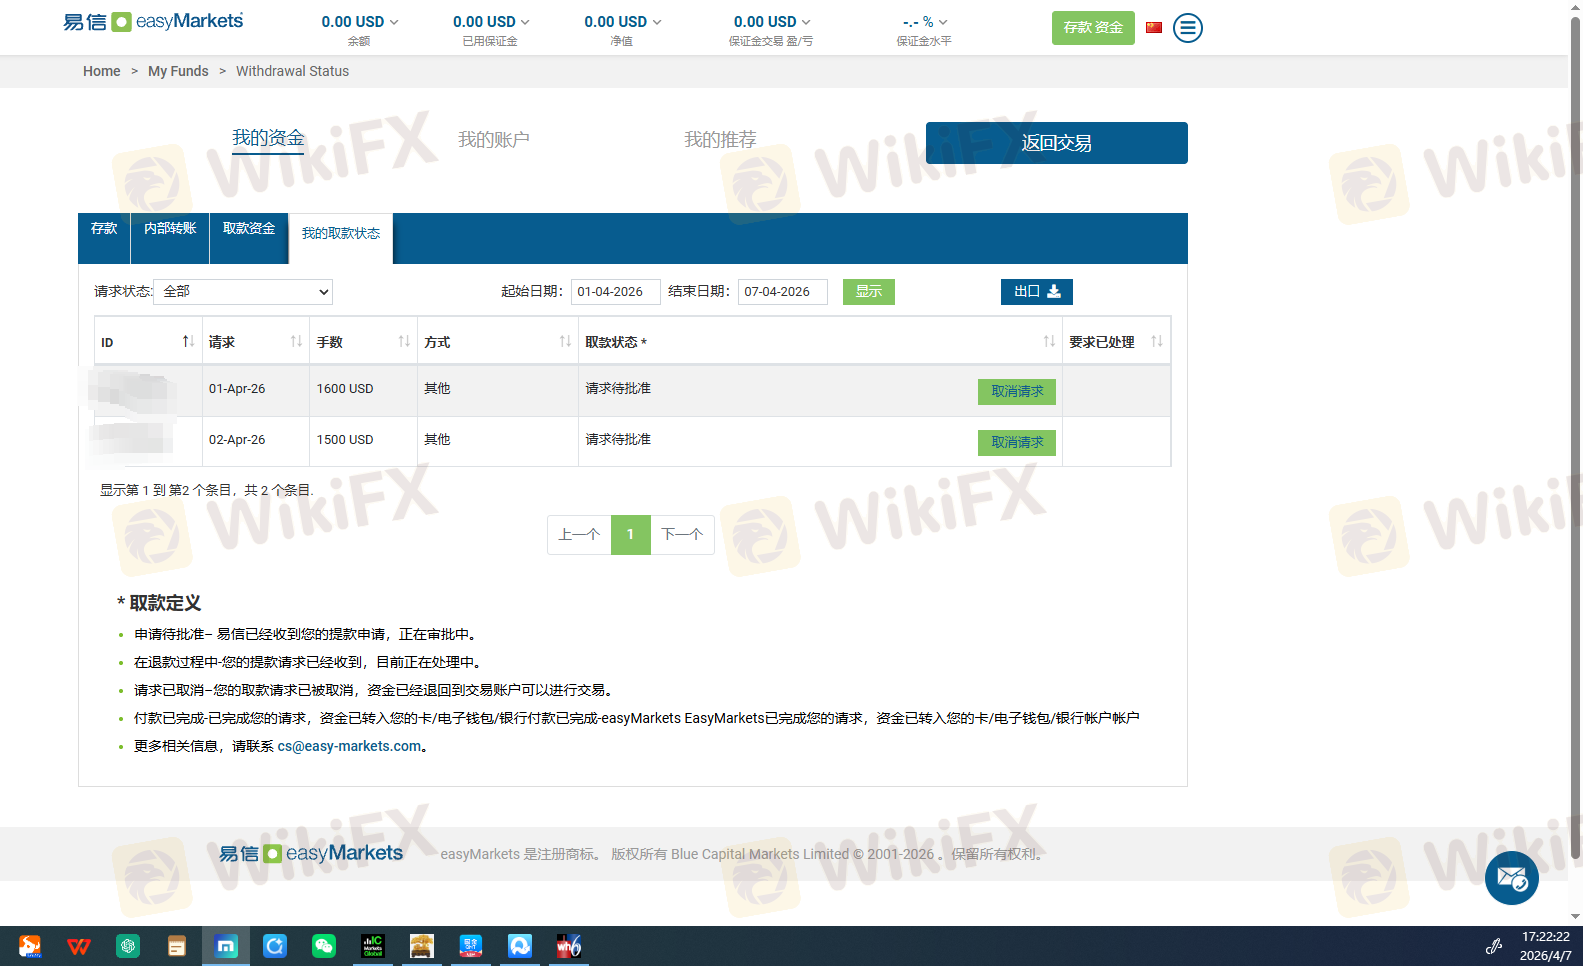Click the easyMarkets logo in the header
The width and height of the screenshot is (1583, 966).
pyautogui.click(x=153, y=21)
